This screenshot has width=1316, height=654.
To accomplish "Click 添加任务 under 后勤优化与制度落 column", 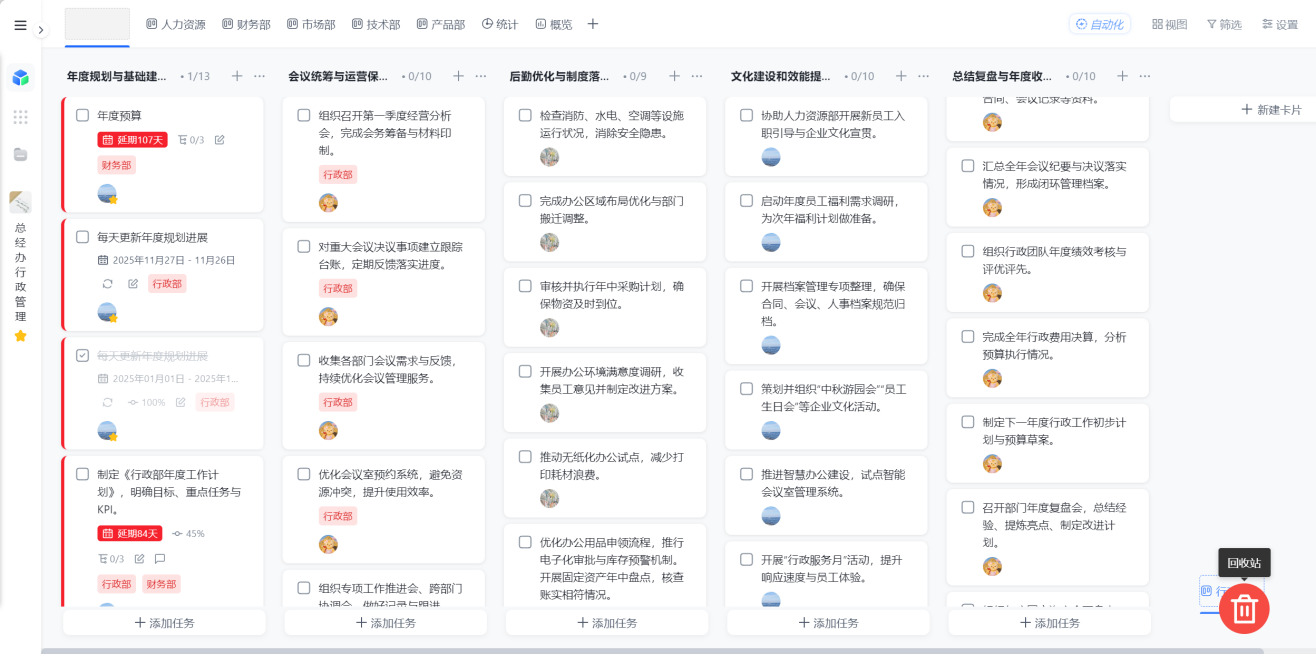I will (x=607, y=623).
